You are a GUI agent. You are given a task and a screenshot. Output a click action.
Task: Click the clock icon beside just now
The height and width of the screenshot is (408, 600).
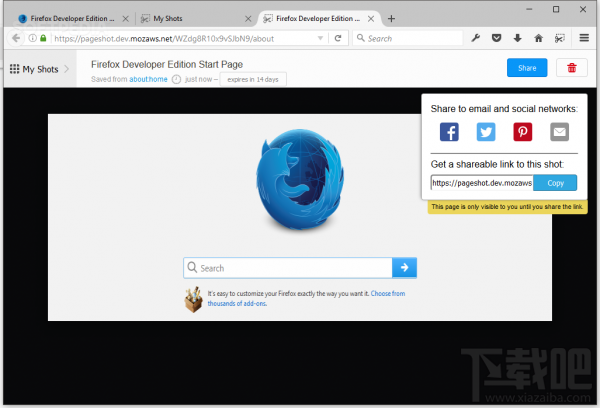click(176, 79)
